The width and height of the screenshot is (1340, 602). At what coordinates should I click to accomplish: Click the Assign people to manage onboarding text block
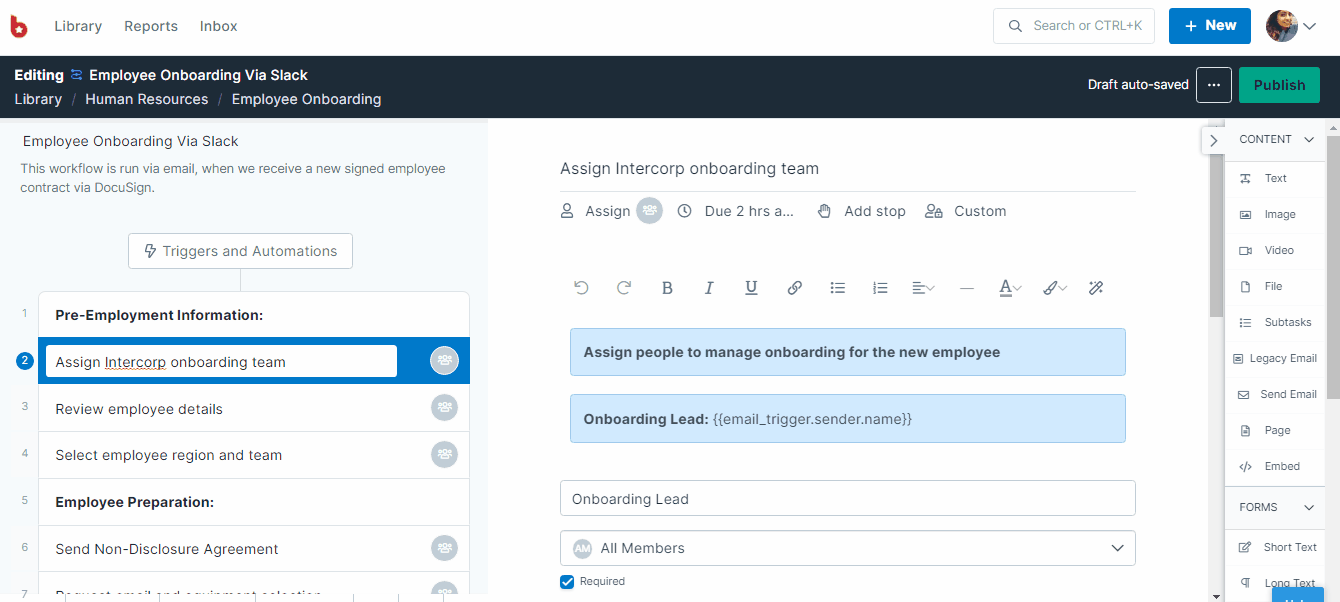click(x=847, y=352)
